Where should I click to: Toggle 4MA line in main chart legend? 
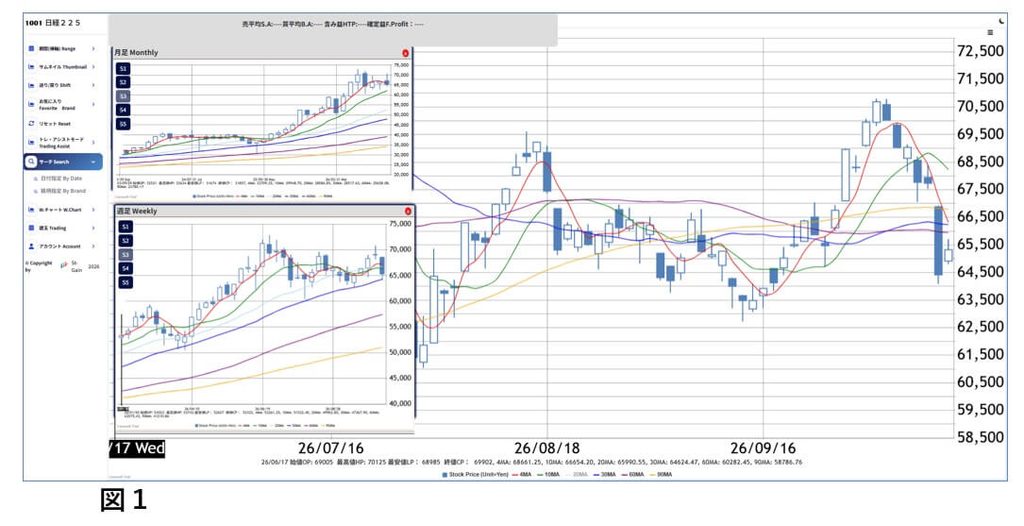(522, 474)
